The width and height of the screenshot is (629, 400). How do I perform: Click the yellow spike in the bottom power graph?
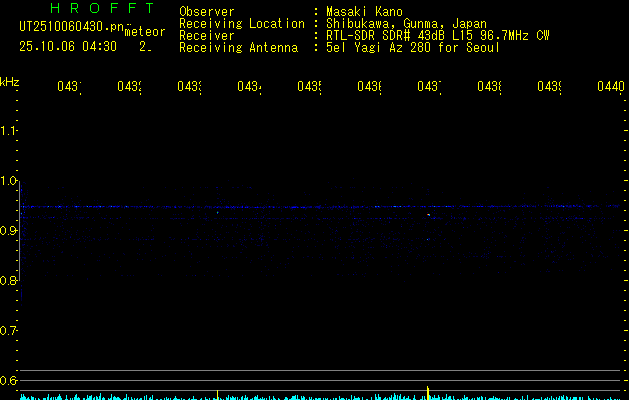click(x=428, y=392)
